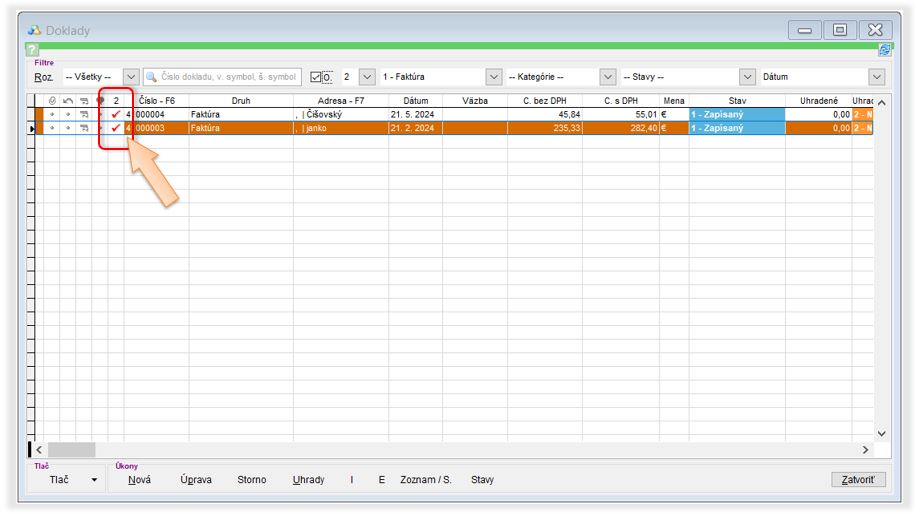This screenshot has width=915, height=517.
Task: Open the Tlač print options arrow
Action: (x=95, y=480)
